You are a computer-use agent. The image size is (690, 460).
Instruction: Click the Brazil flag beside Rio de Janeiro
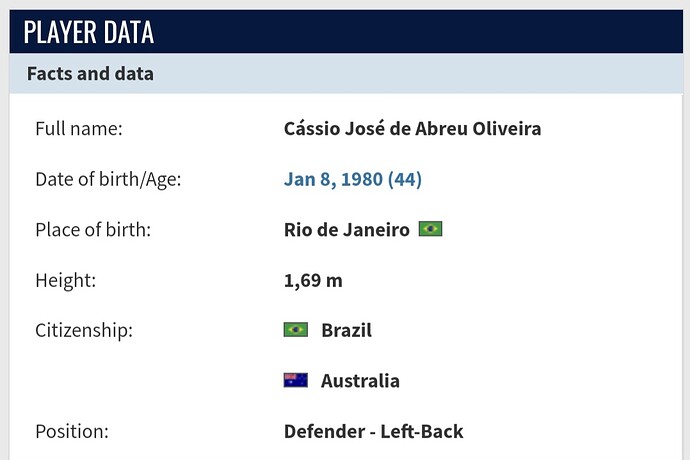(x=430, y=229)
